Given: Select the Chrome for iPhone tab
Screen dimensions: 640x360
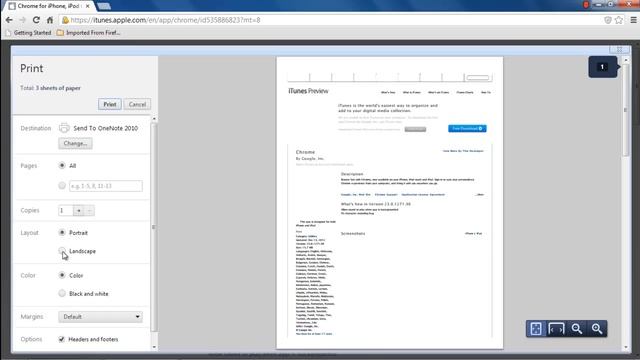Looking at the screenshot, I should click(x=48, y=6).
